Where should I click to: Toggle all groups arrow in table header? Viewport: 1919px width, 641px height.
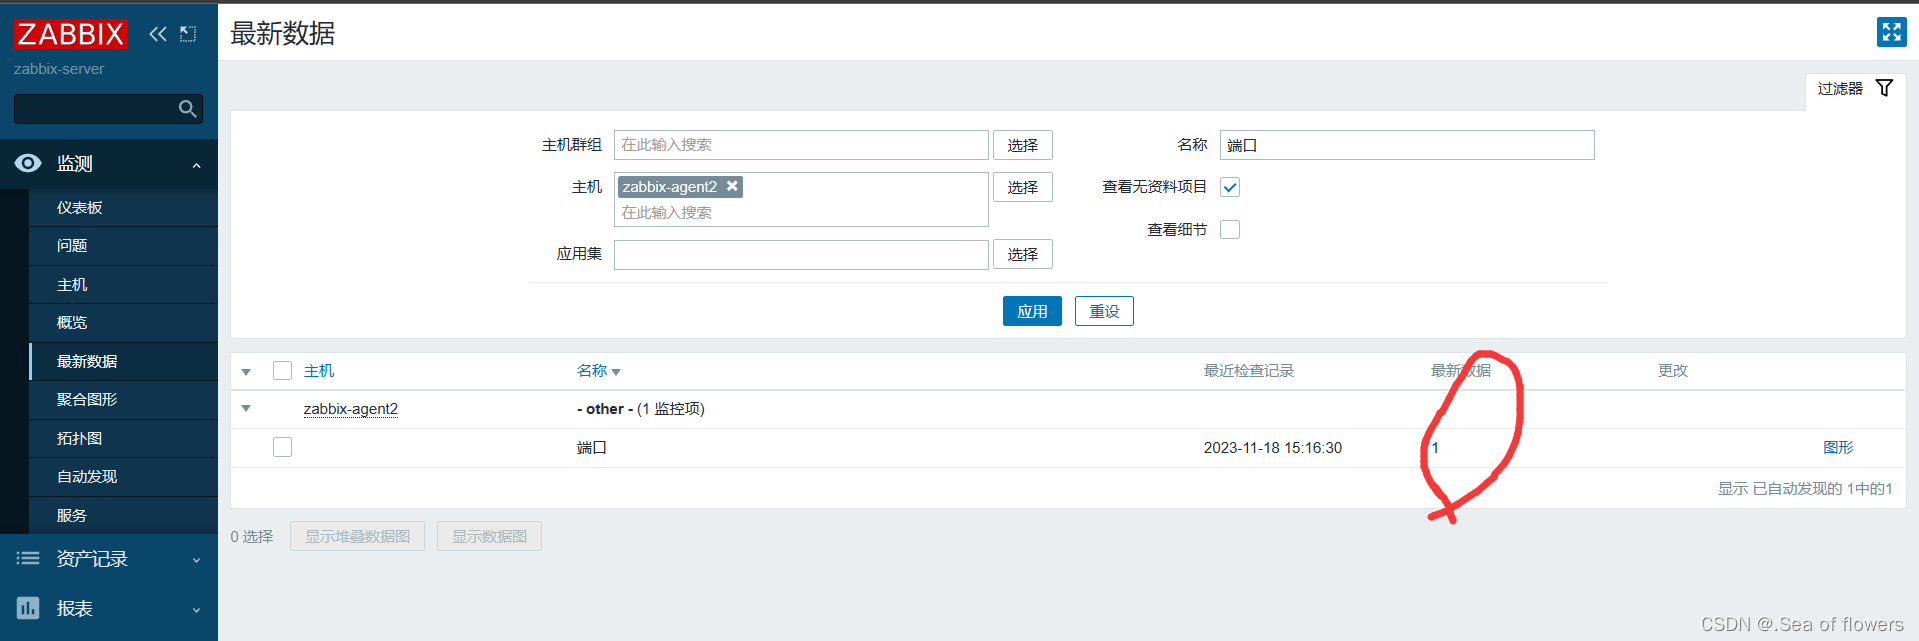coord(246,372)
